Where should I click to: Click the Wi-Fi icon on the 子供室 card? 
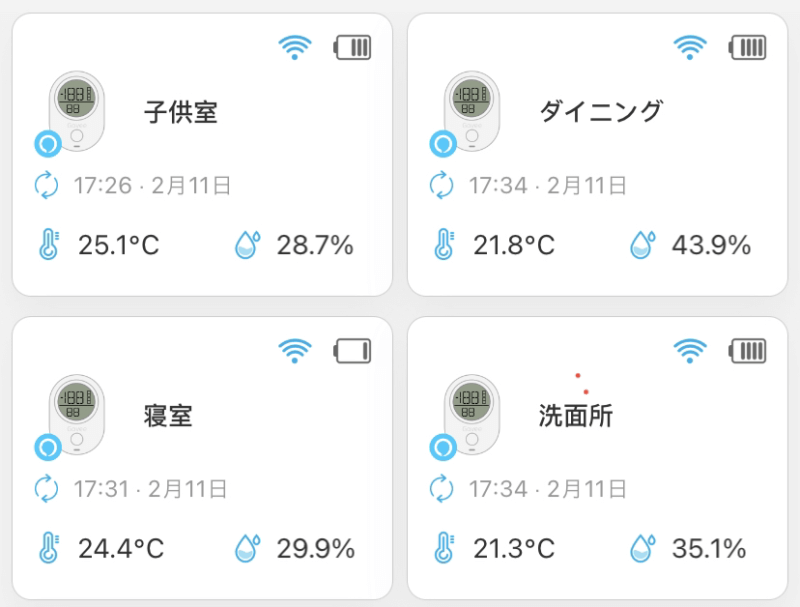pyautogui.click(x=295, y=47)
